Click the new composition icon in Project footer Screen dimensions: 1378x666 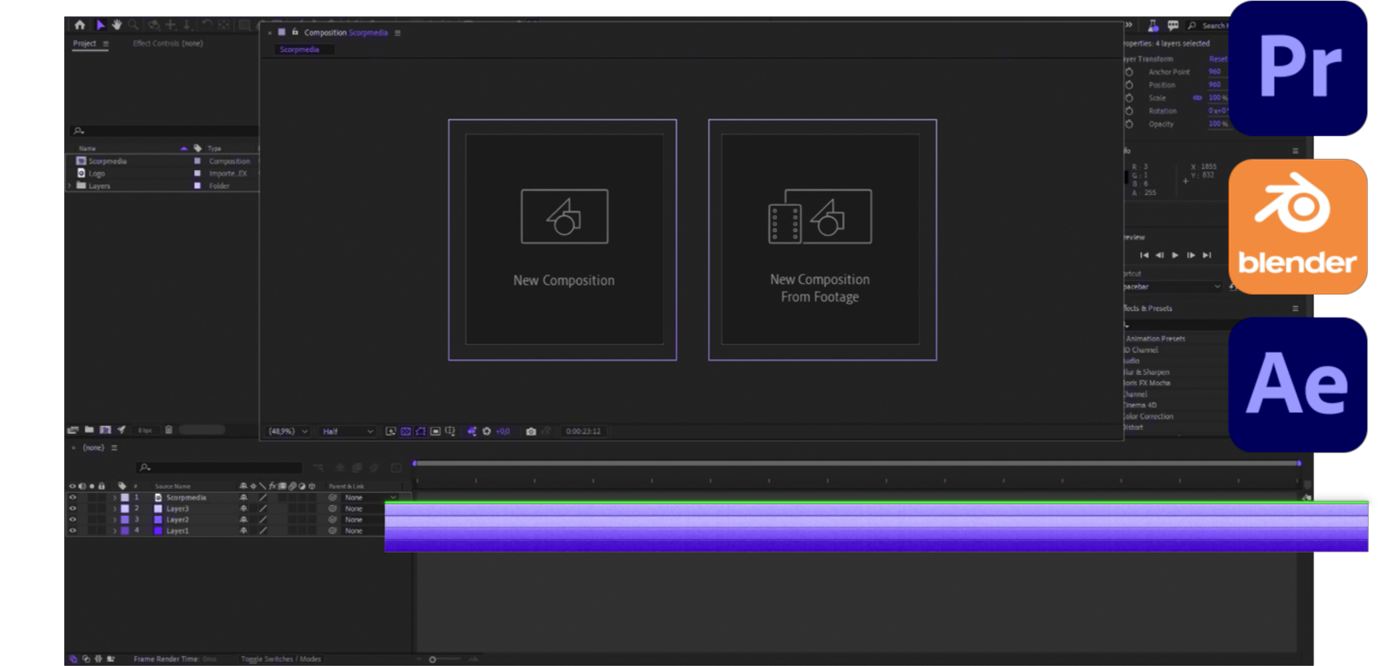105,430
